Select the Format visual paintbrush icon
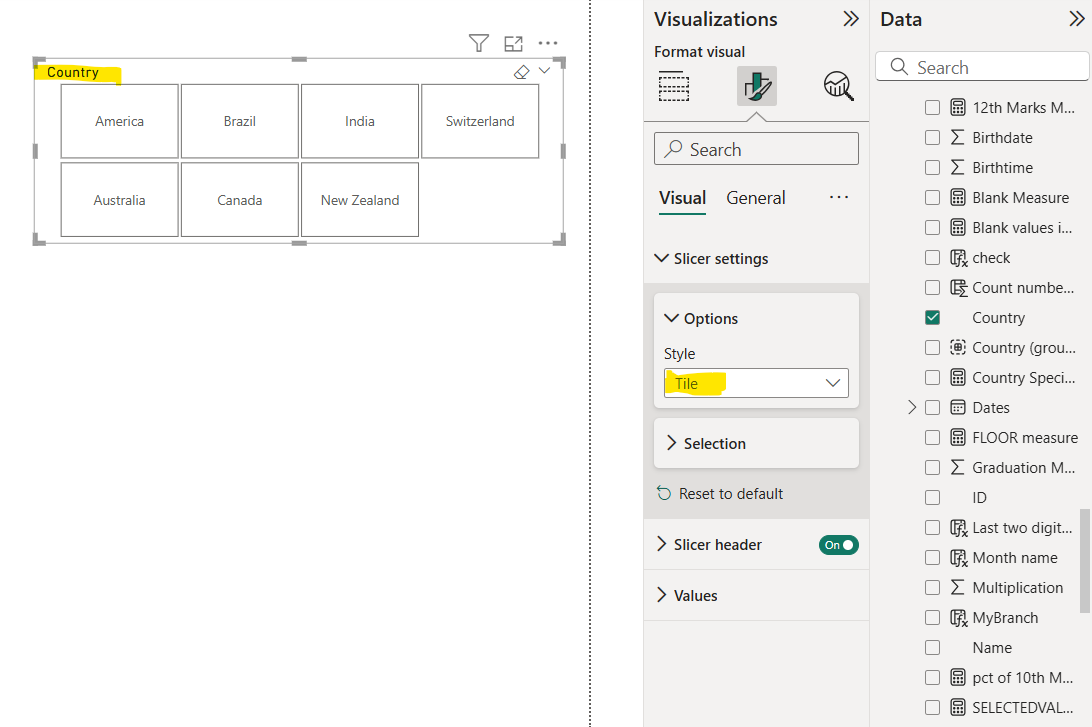Screen dimensions: 1092x727 click(x=757, y=86)
